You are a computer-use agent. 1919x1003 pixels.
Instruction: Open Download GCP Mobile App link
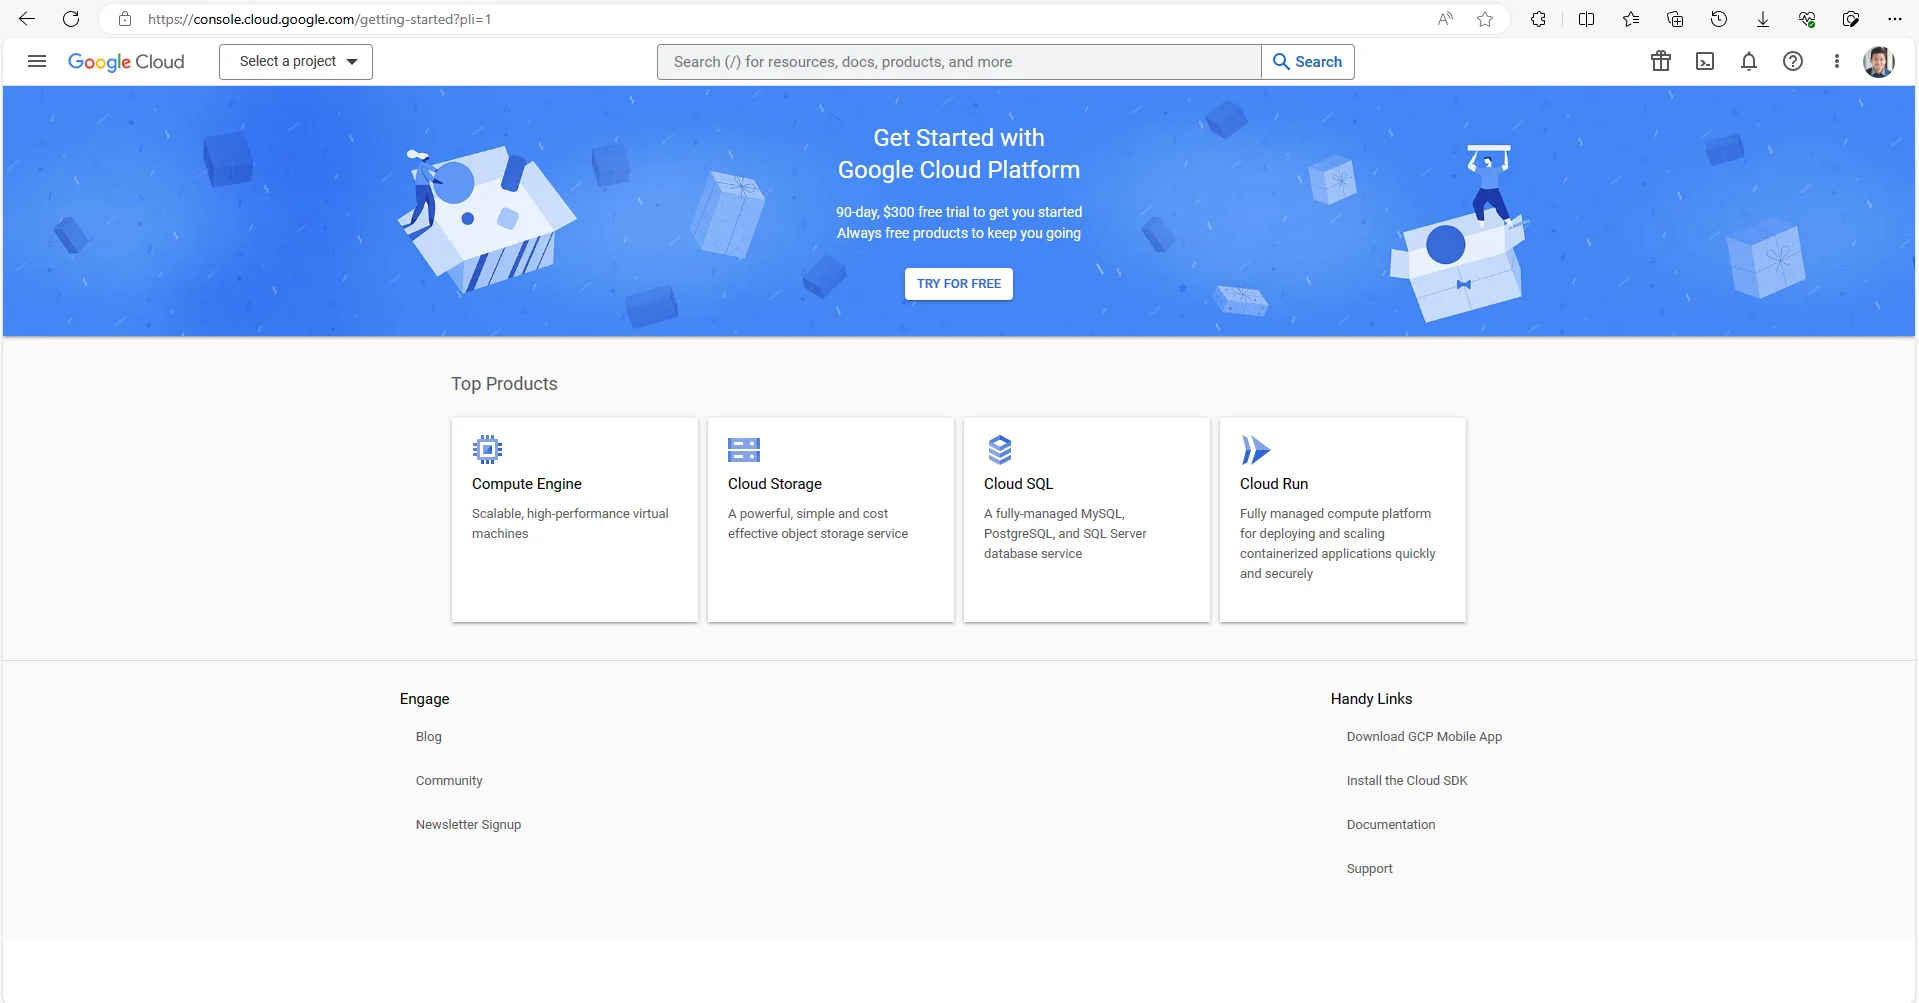click(1424, 737)
